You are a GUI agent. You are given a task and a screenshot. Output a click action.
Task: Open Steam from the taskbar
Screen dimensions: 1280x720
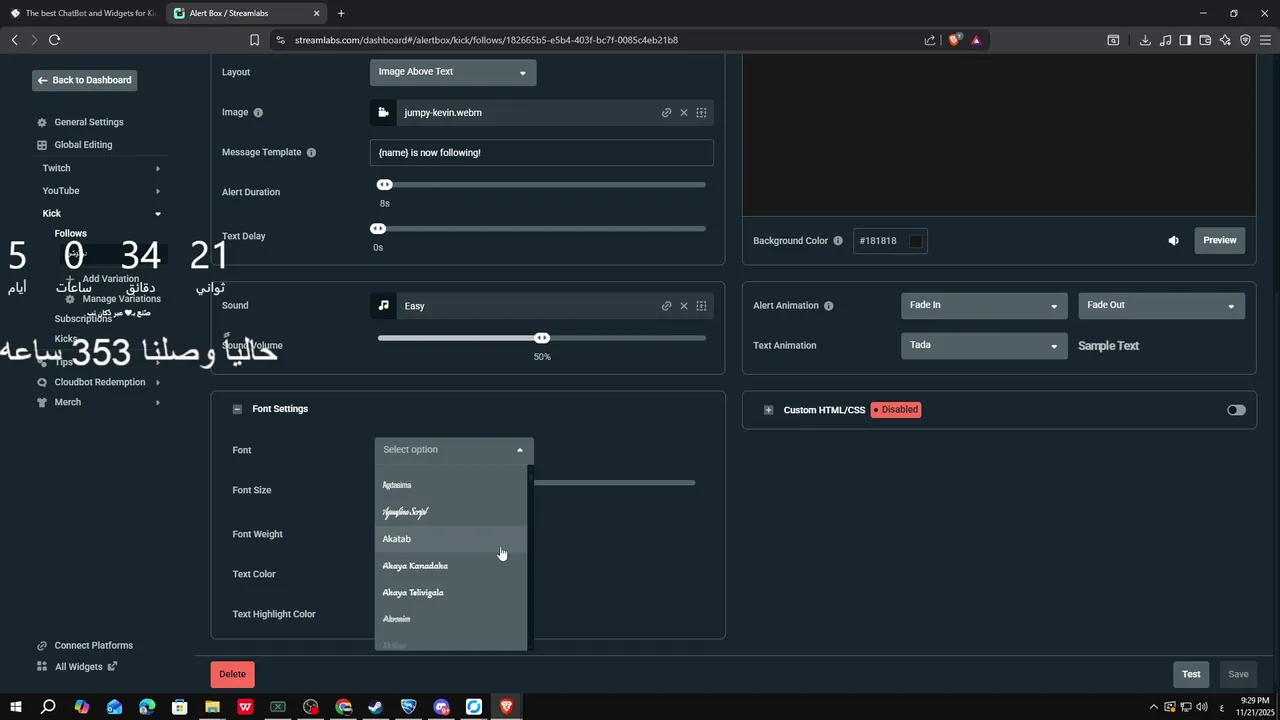pyautogui.click(x=376, y=707)
